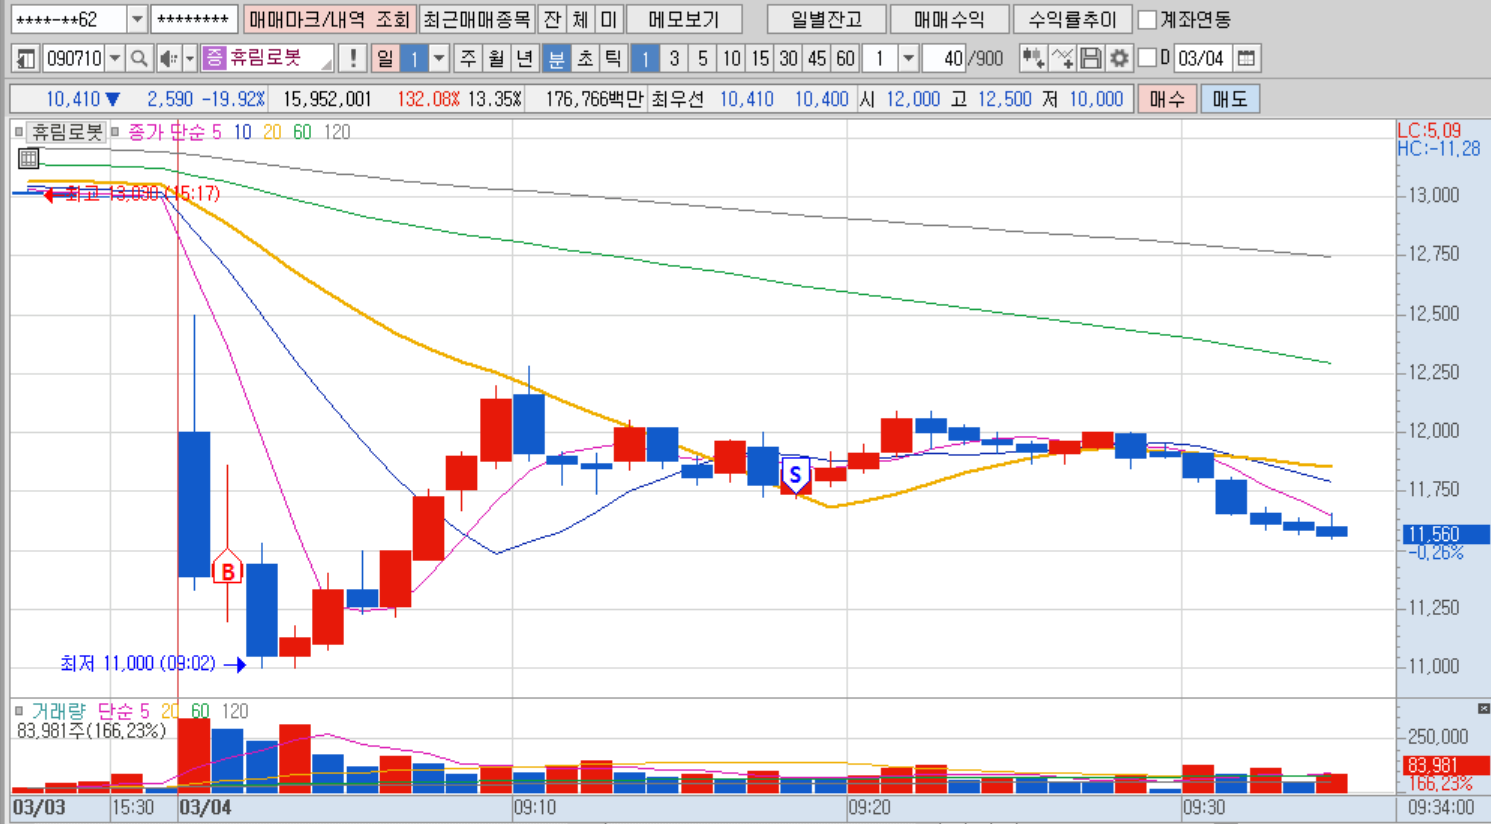Click the speaker sound alert icon

click(168, 59)
